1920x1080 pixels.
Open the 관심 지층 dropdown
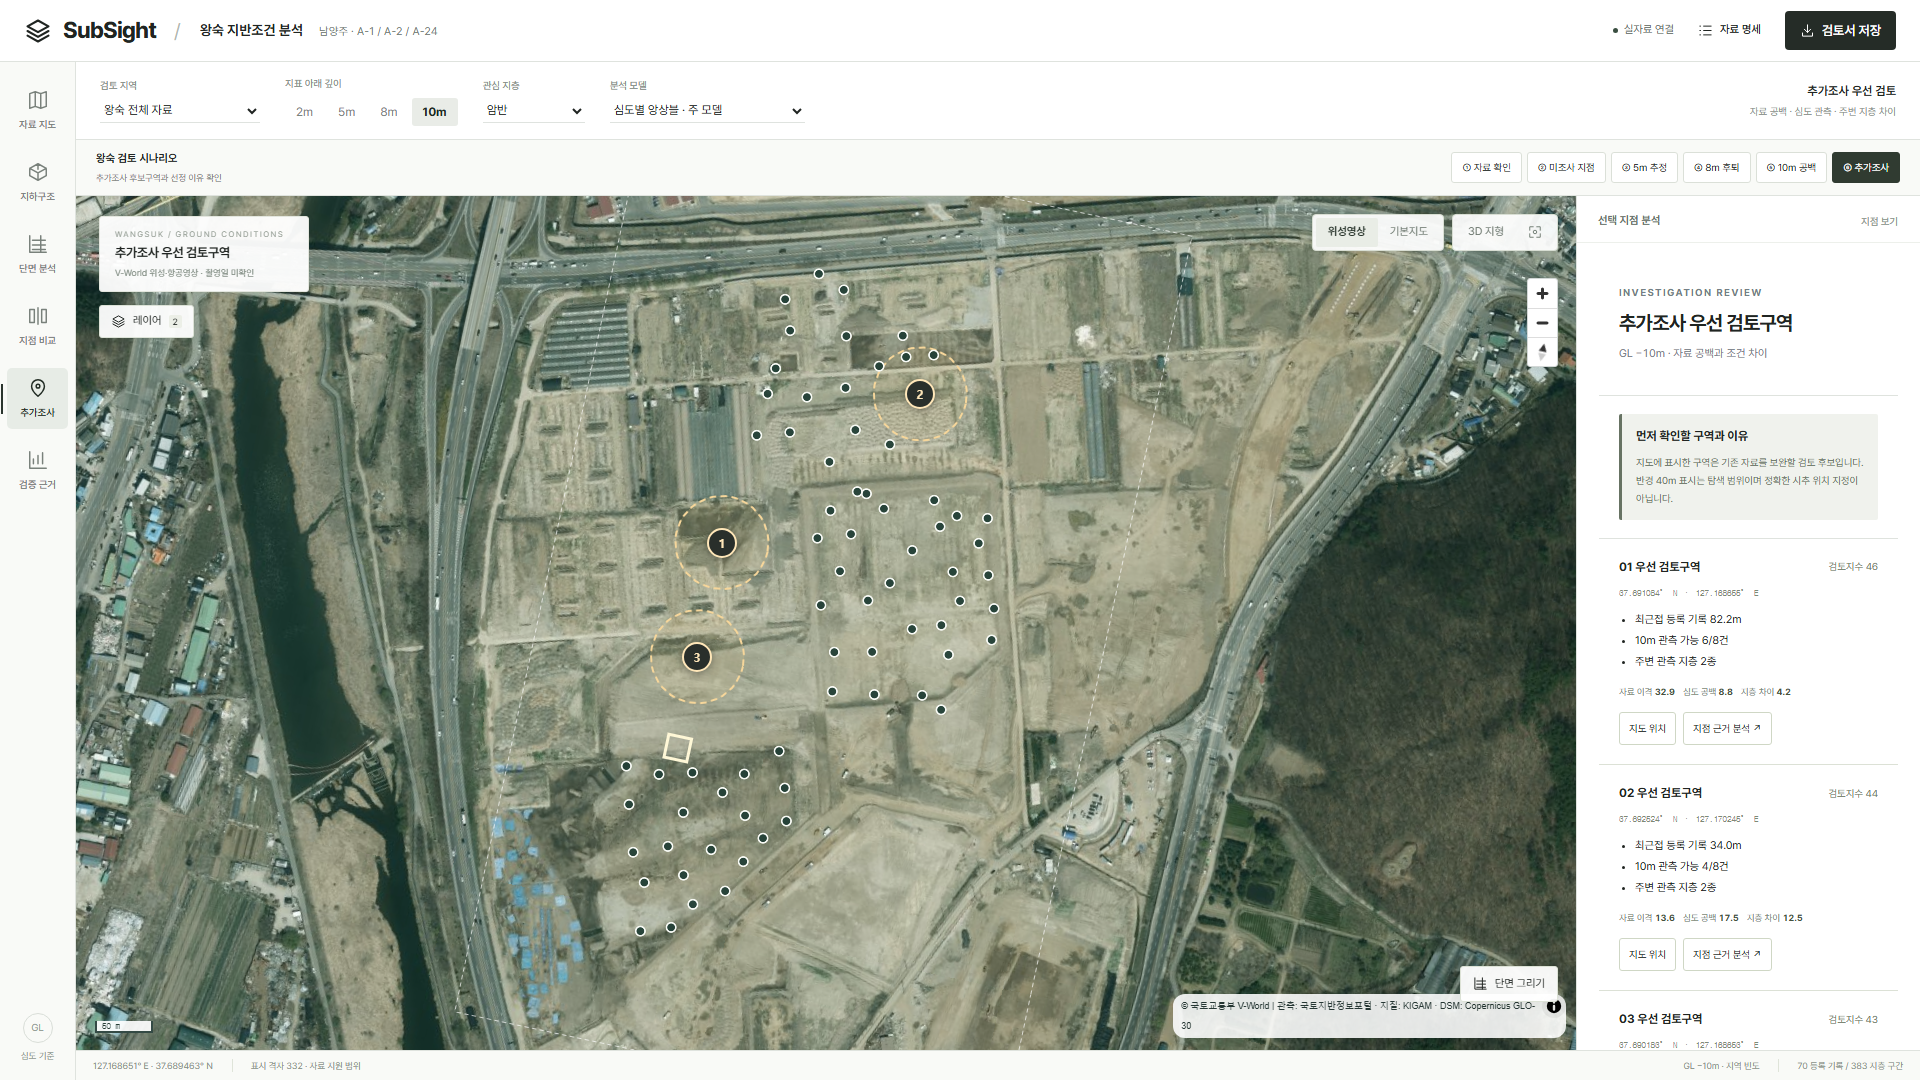coord(534,110)
